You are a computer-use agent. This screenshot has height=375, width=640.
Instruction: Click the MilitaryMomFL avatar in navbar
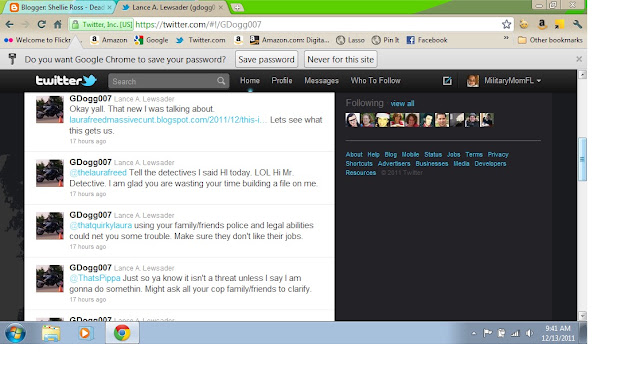point(473,81)
